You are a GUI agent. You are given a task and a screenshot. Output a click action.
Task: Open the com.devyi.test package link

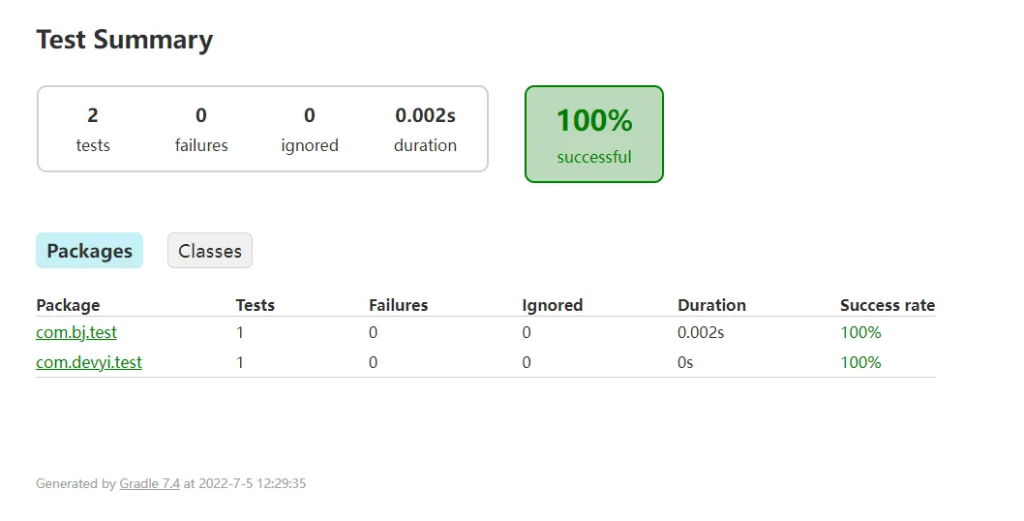pos(89,362)
